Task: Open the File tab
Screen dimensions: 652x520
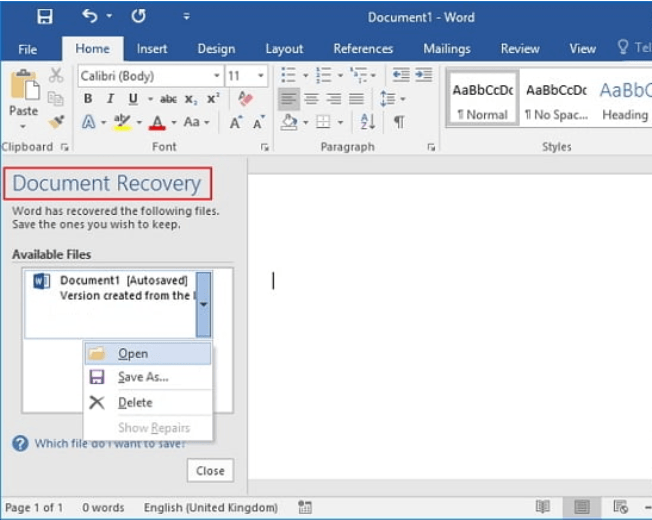Action: click(27, 49)
